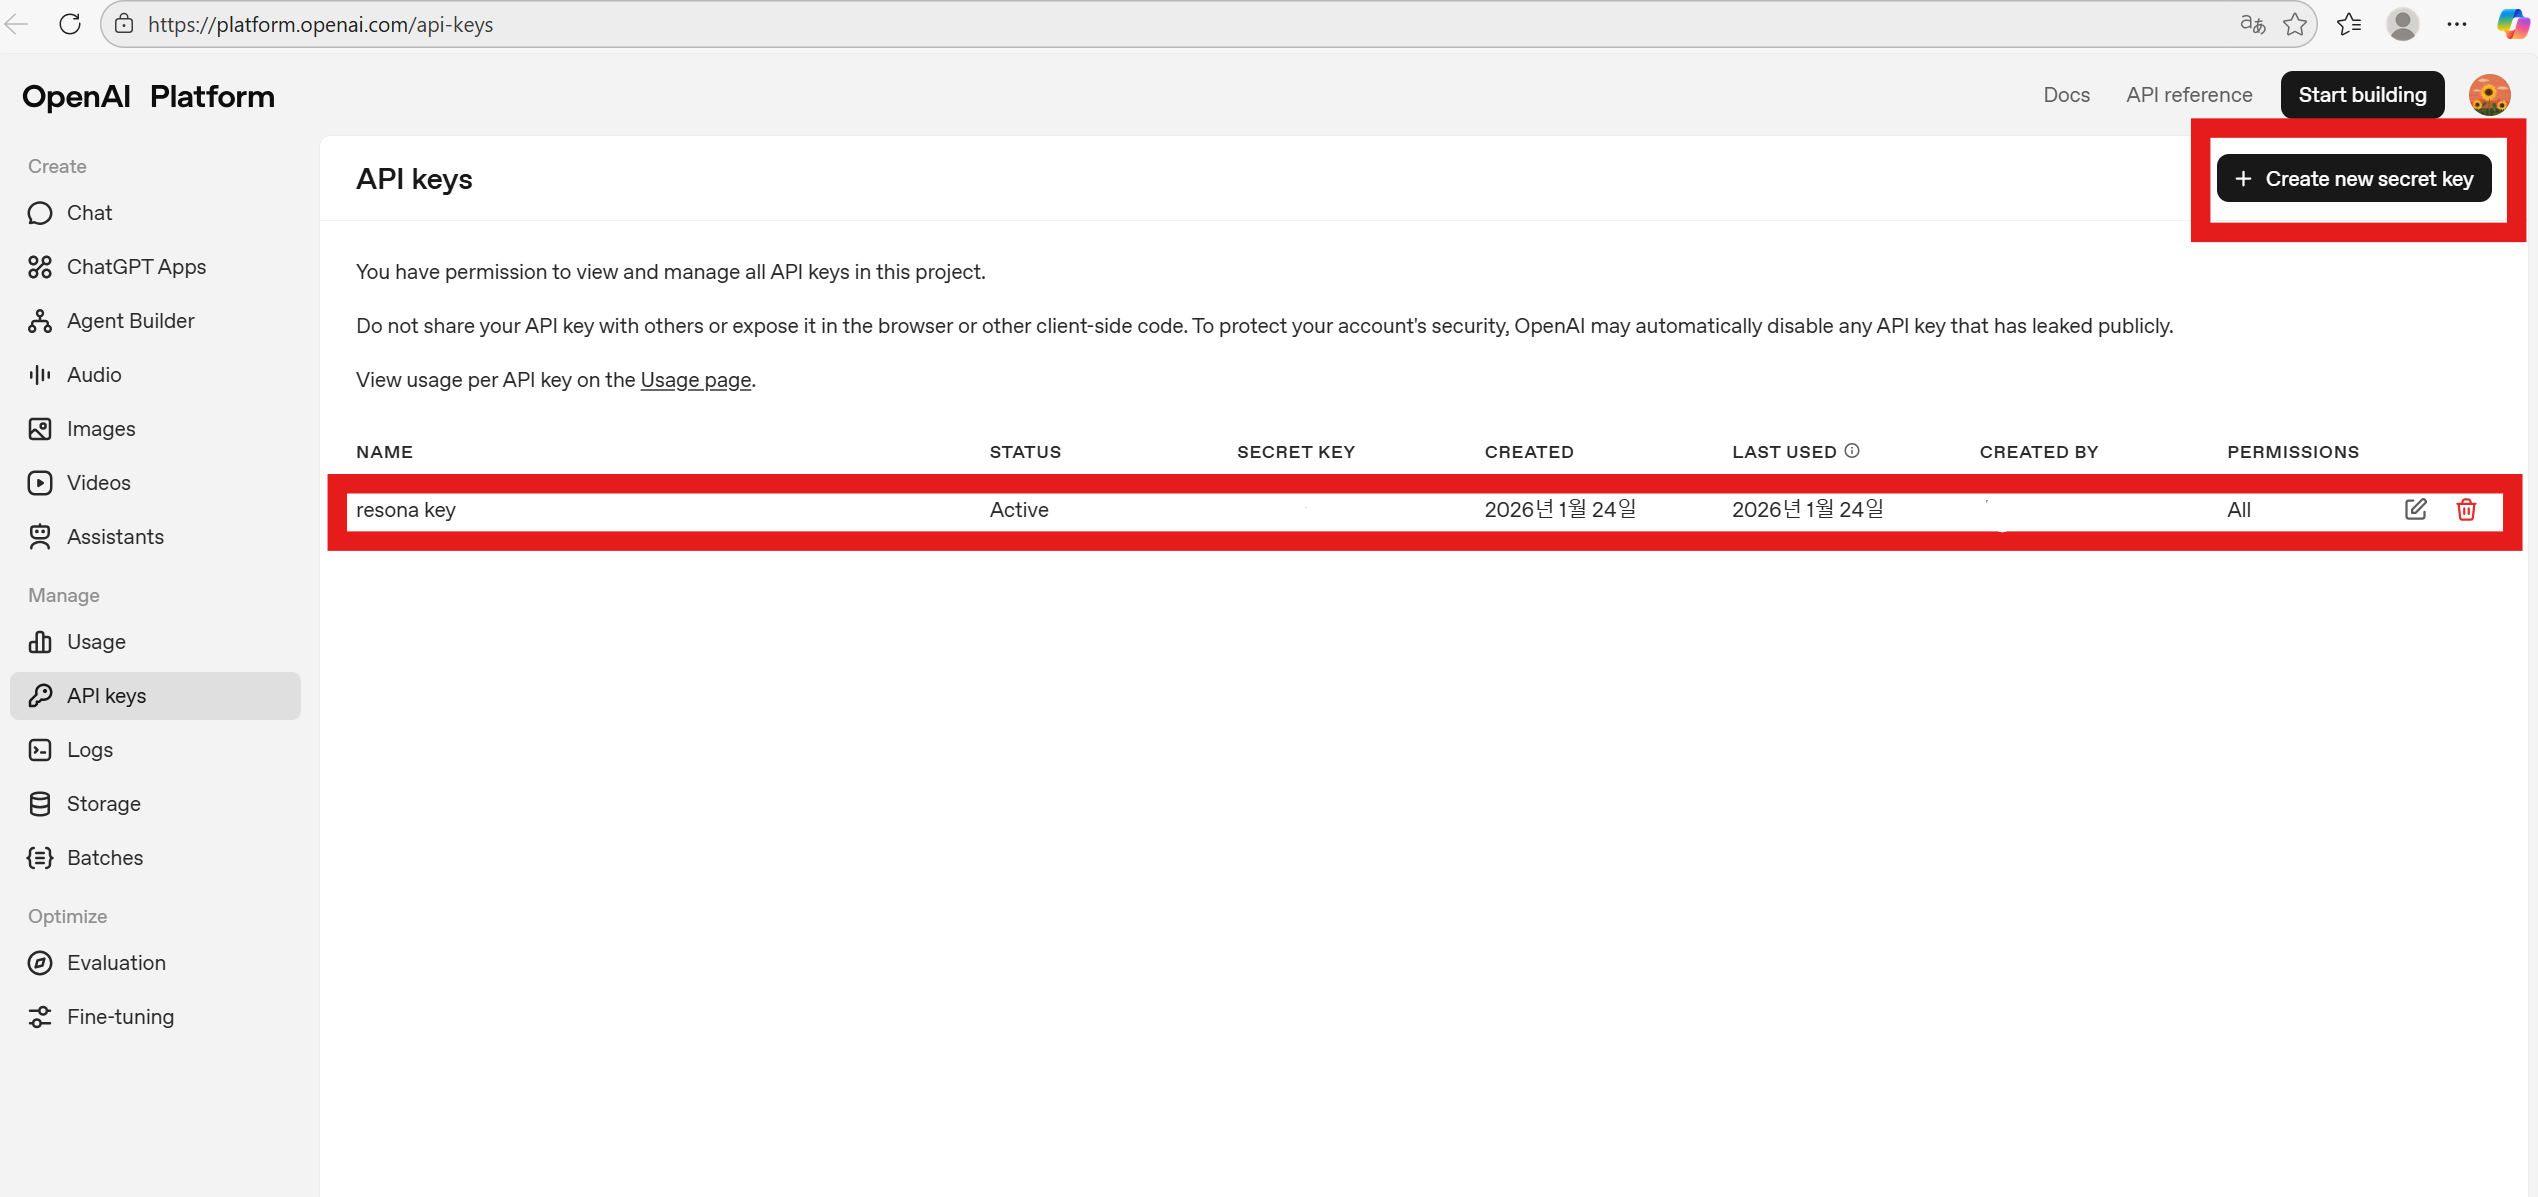The image size is (2538, 1197).
Task: Open Chat in the sidebar
Action: (155, 213)
